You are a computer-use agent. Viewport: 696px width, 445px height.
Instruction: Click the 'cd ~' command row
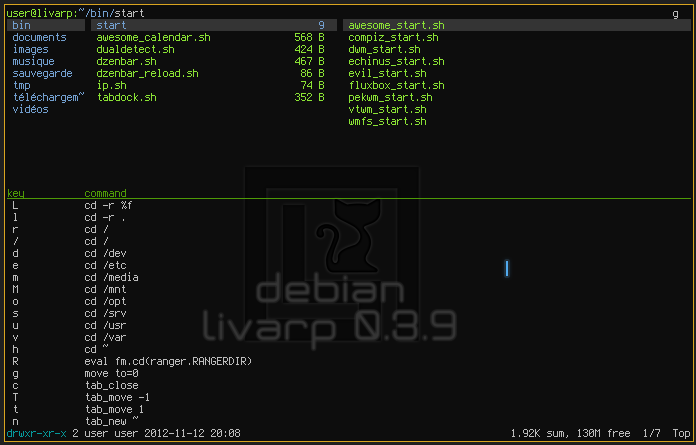96,349
